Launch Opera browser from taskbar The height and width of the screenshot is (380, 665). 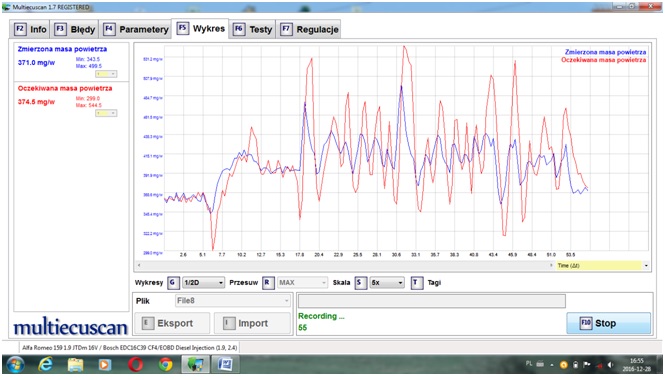point(135,365)
